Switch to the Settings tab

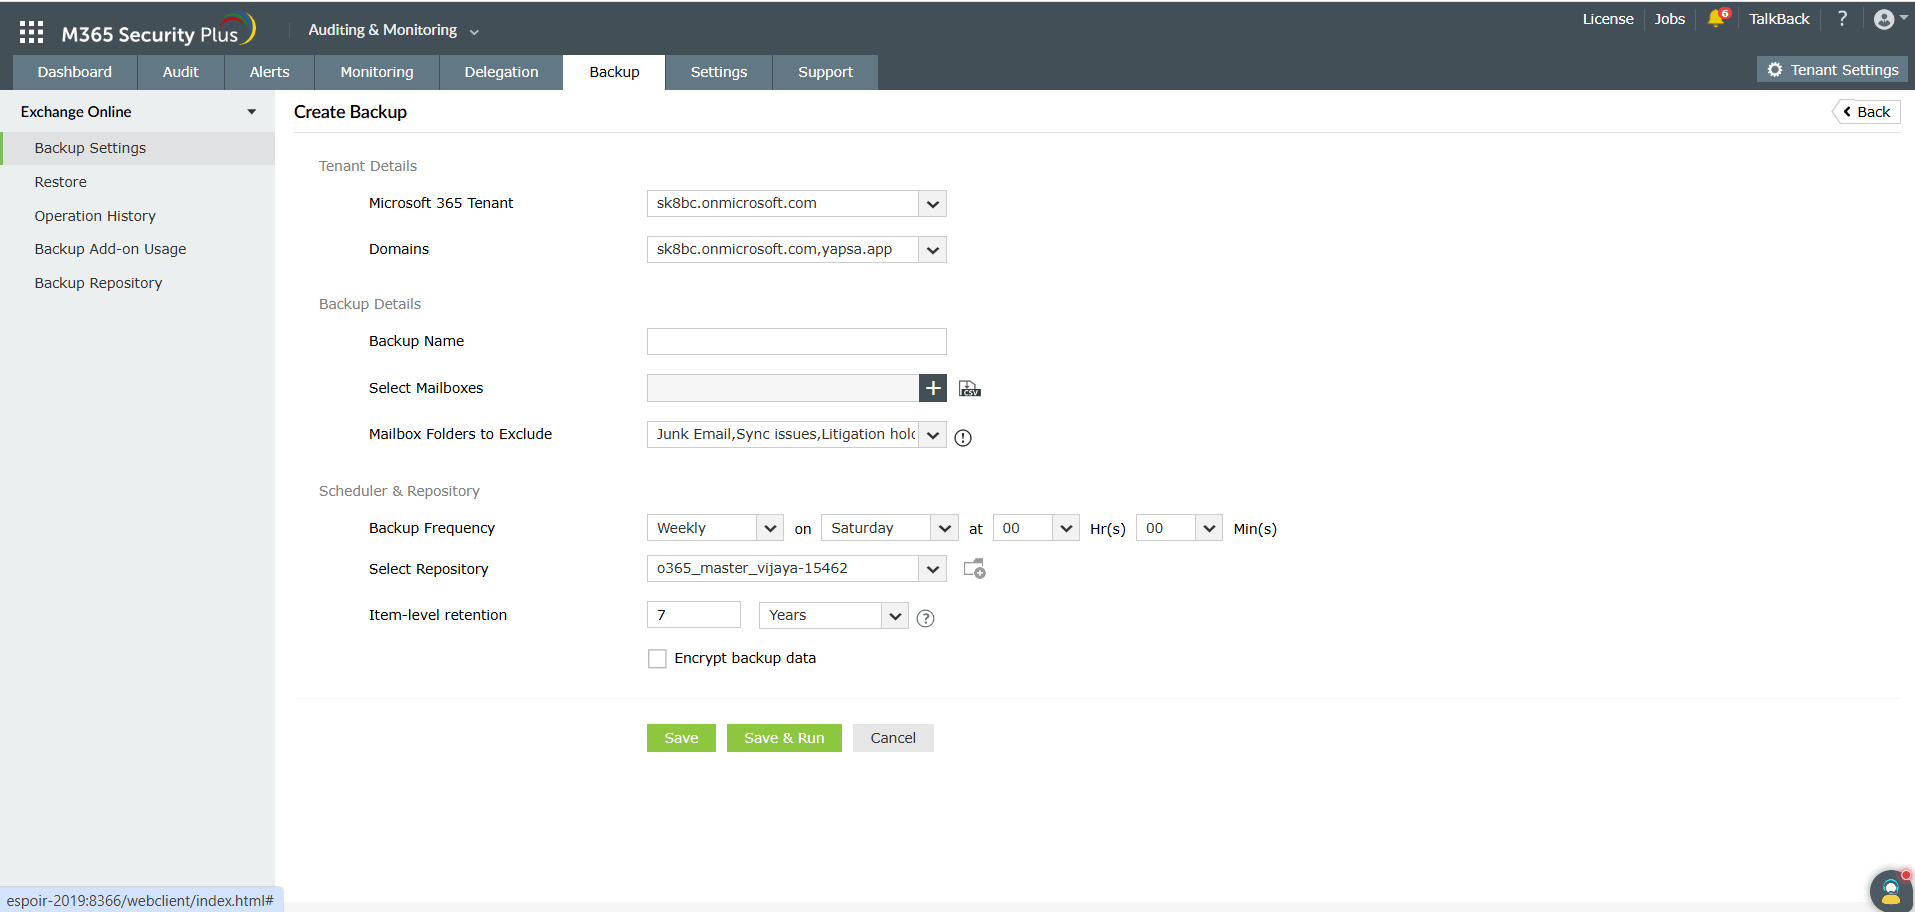(x=719, y=72)
